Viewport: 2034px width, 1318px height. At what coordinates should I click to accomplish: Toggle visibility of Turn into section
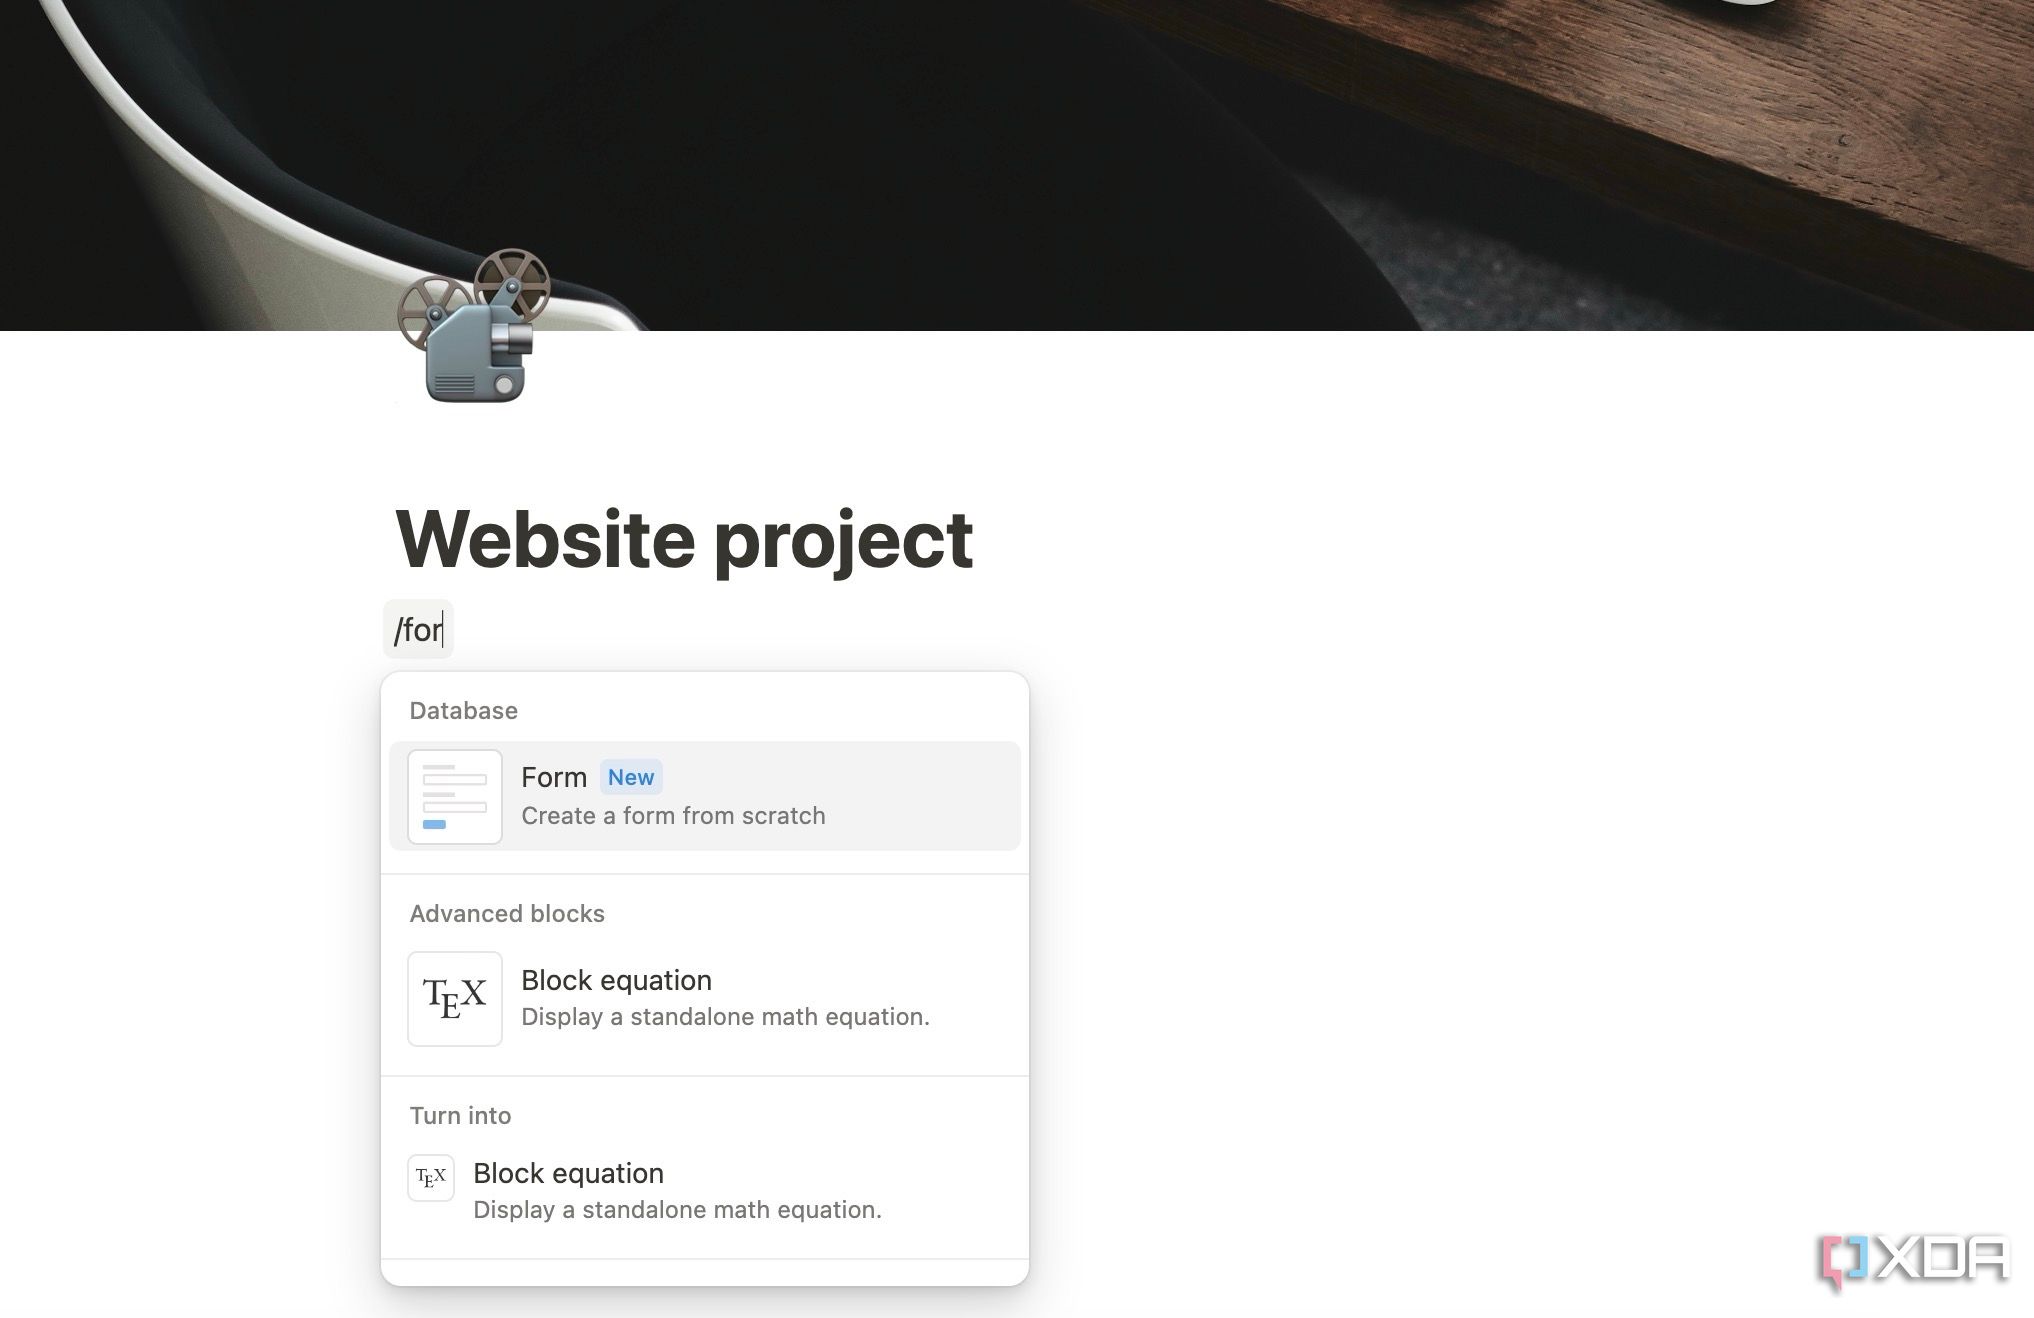[x=460, y=1115]
